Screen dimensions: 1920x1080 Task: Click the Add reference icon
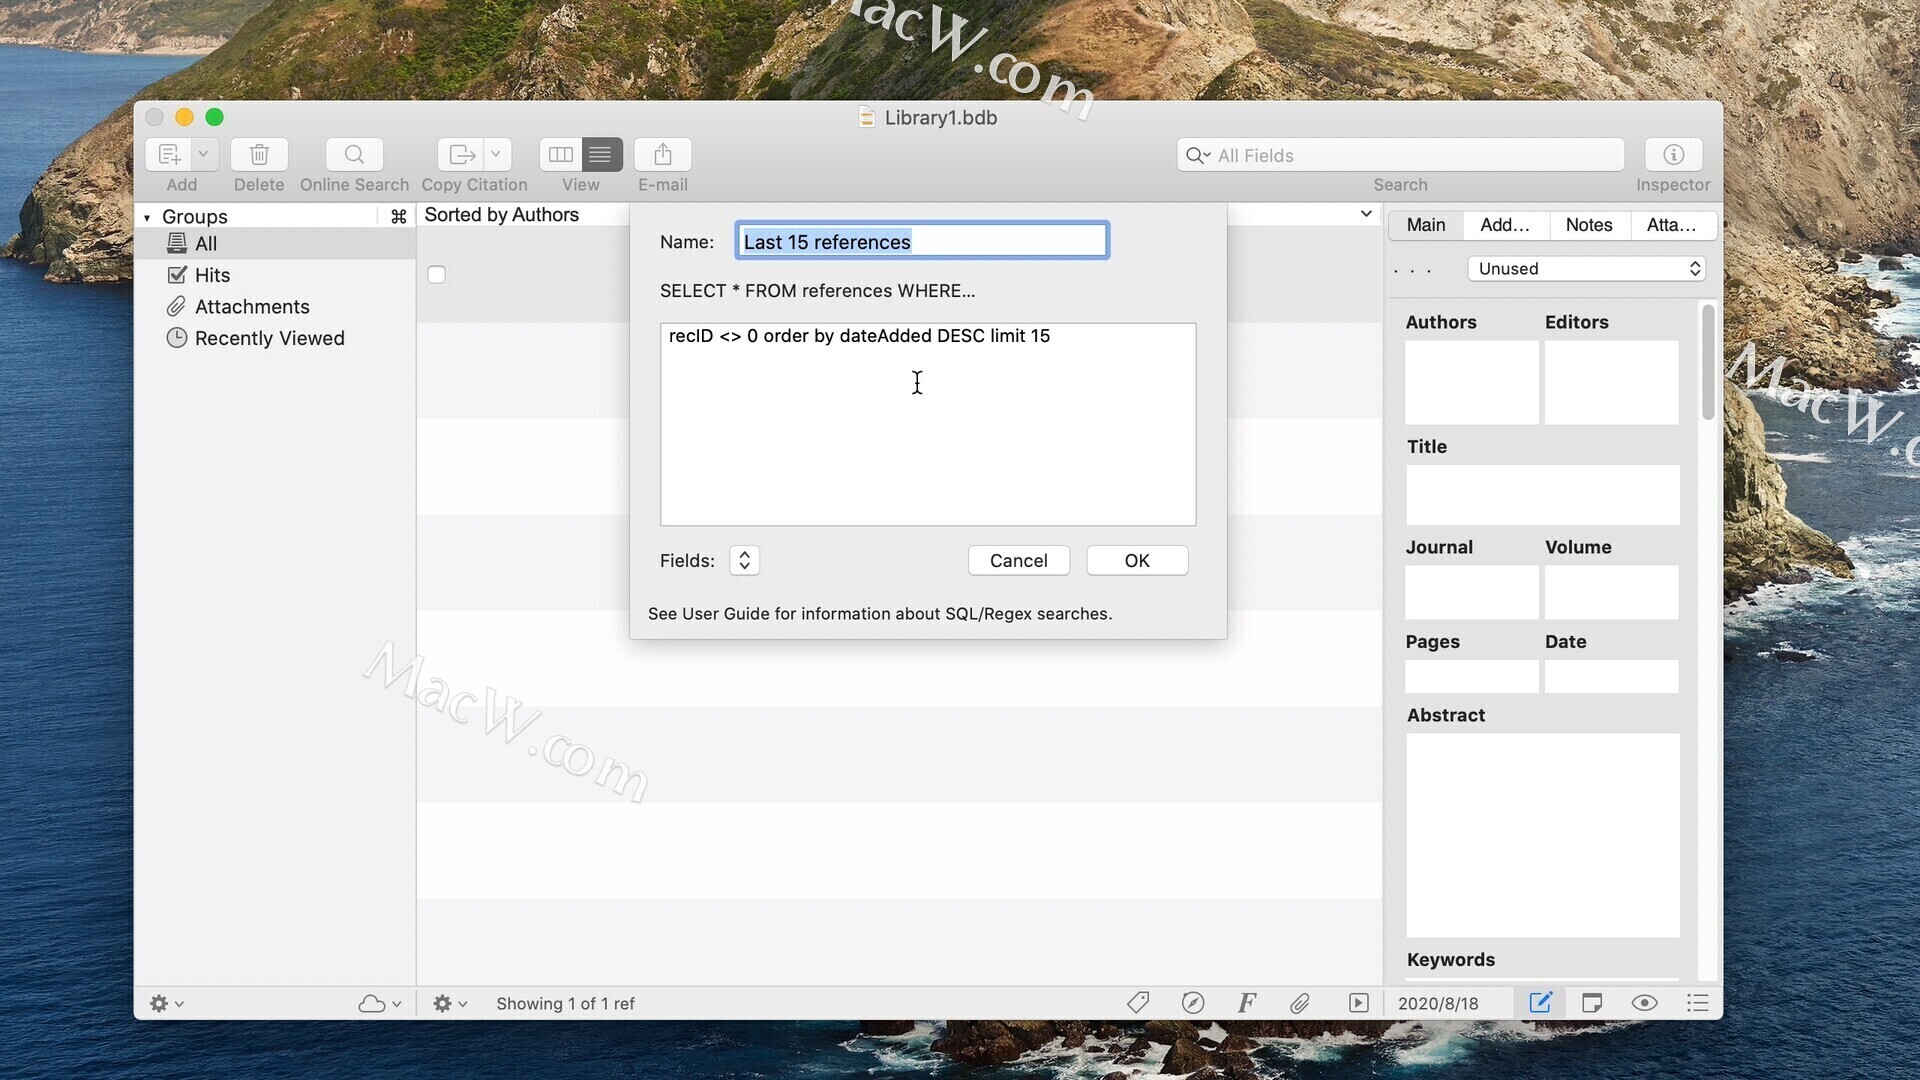[x=169, y=153]
